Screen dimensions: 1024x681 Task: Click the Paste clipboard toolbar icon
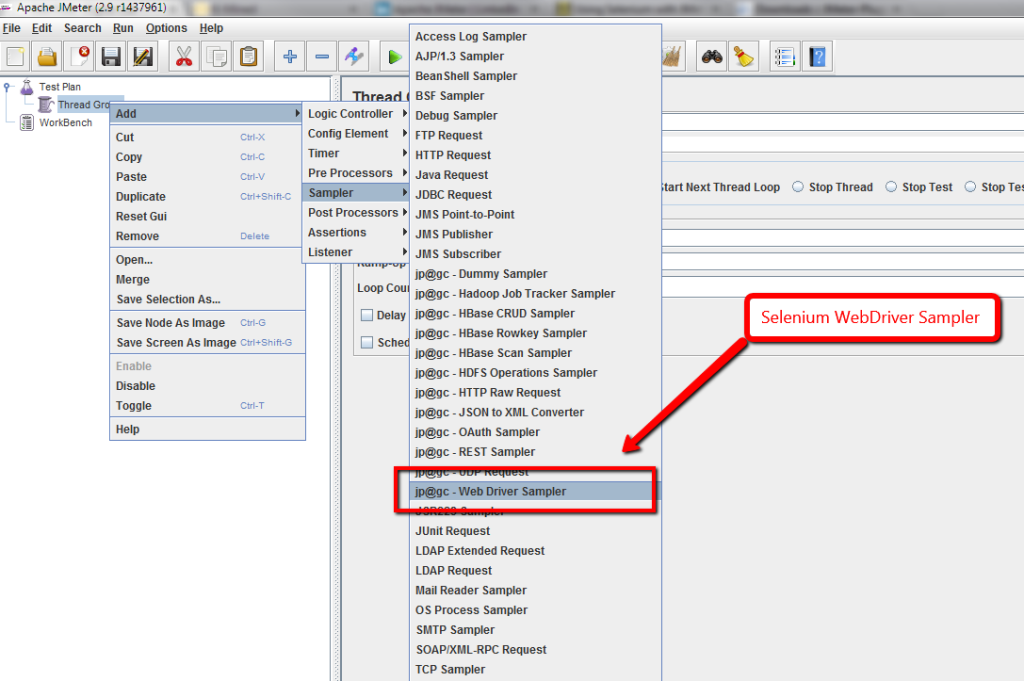click(x=248, y=57)
